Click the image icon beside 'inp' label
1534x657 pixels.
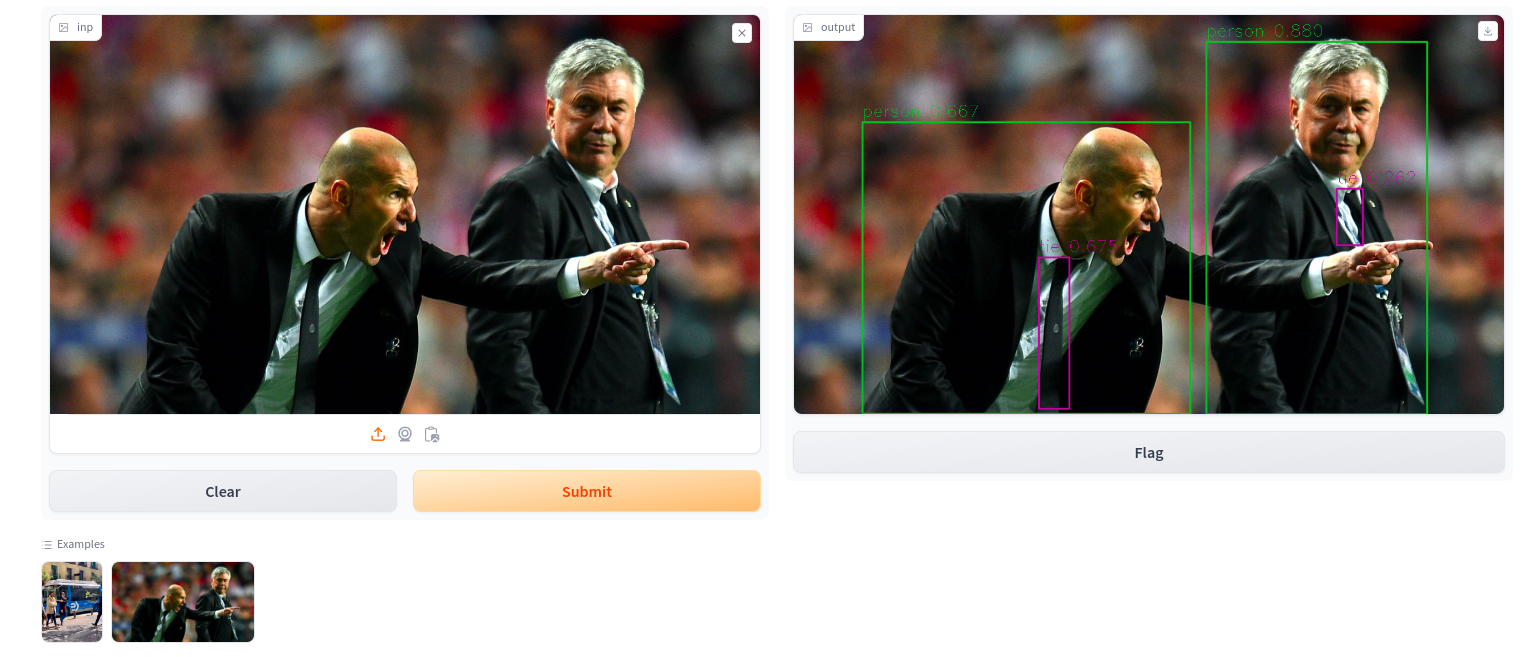pos(64,27)
